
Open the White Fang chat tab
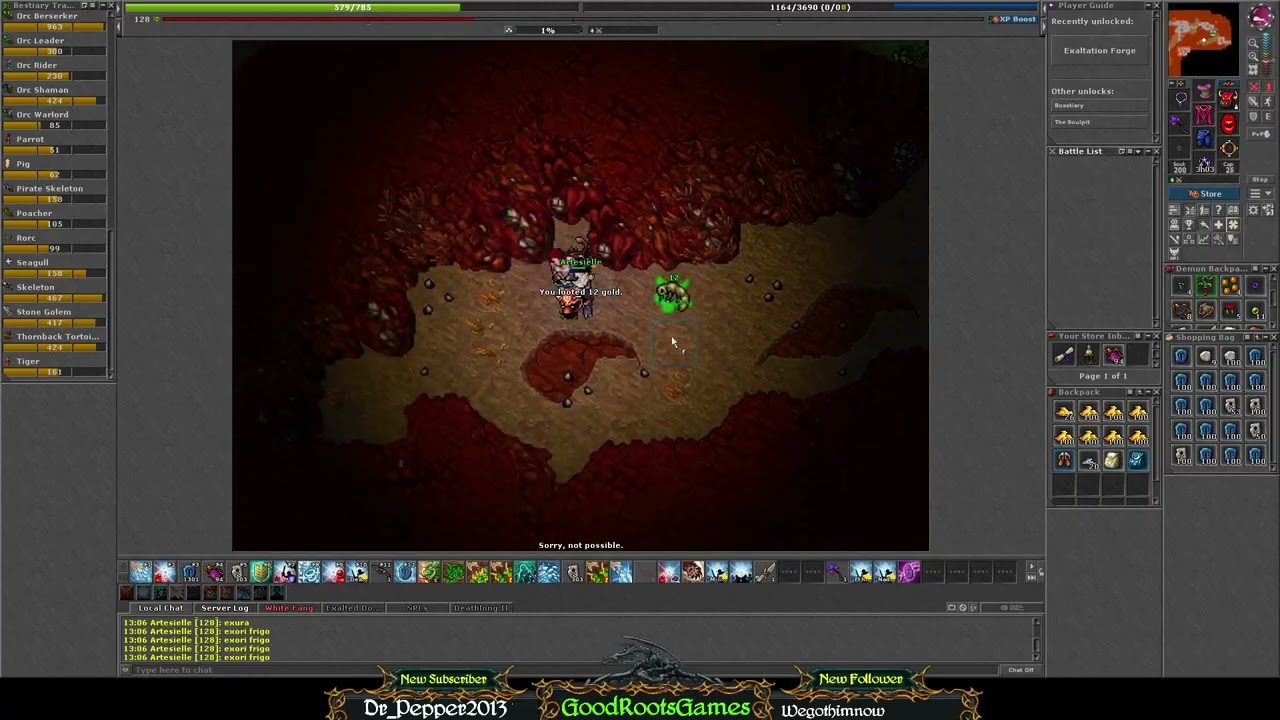[x=289, y=608]
